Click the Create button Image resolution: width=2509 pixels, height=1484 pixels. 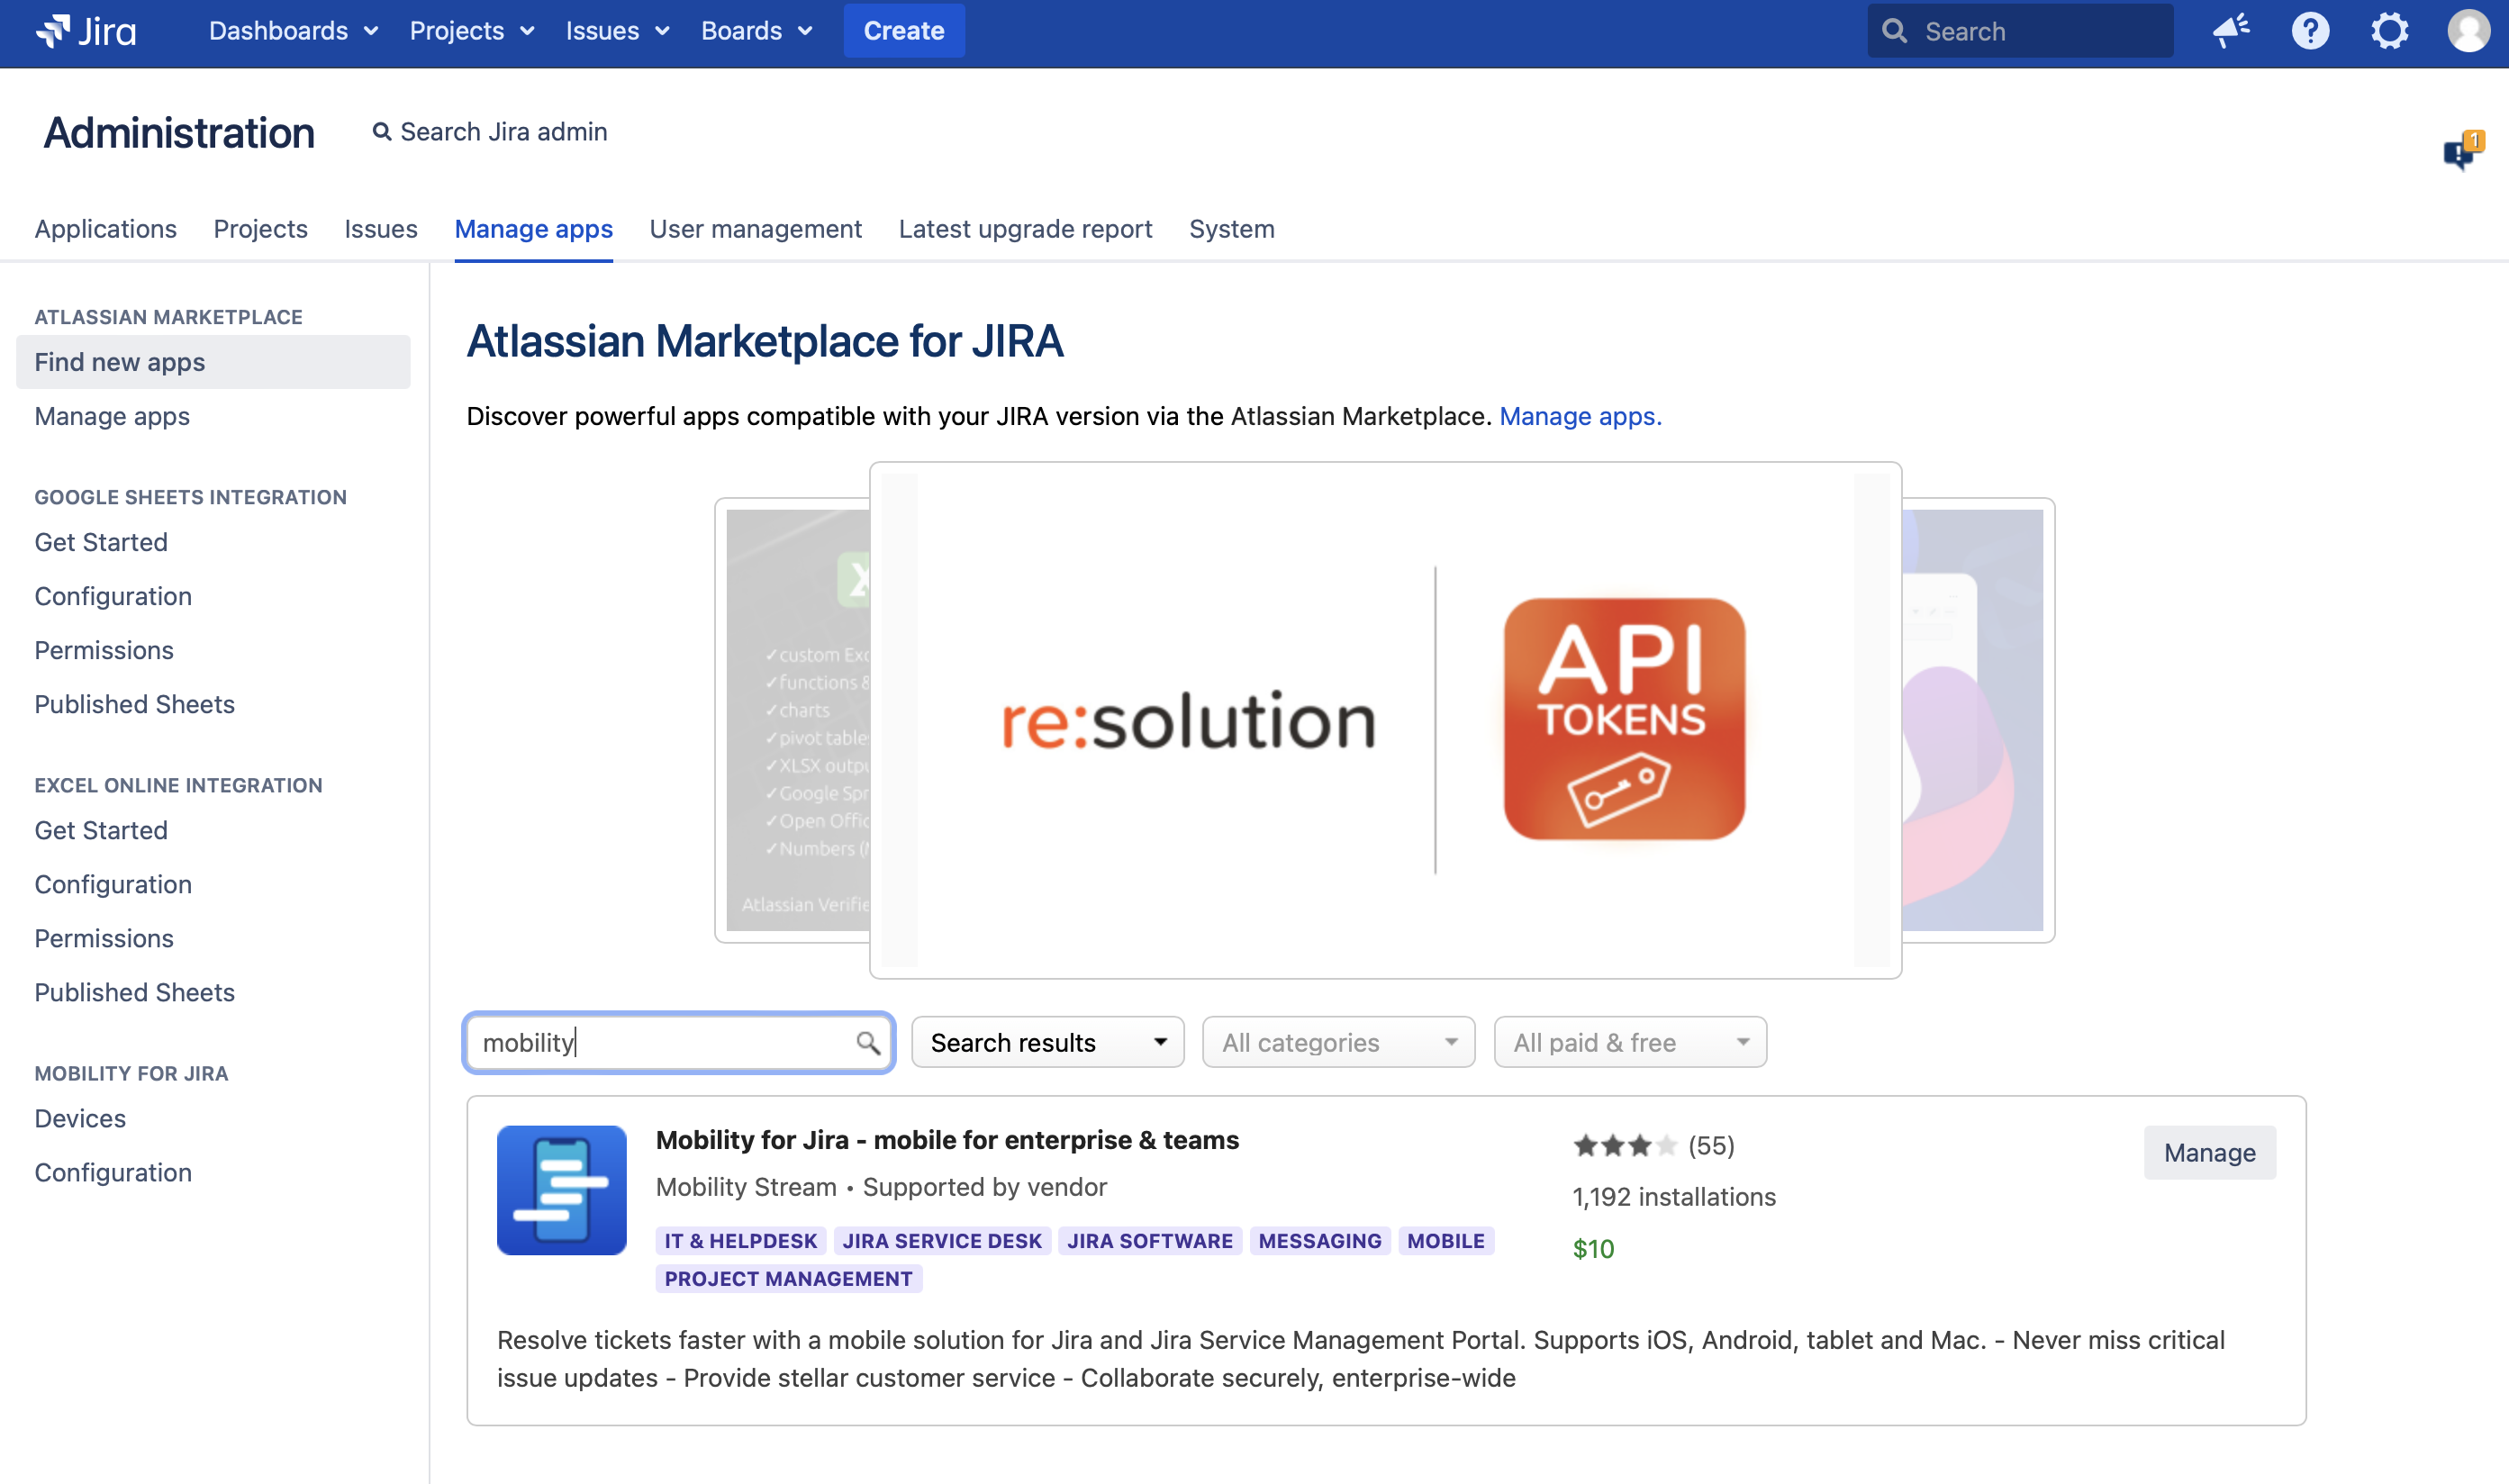tap(903, 31)
